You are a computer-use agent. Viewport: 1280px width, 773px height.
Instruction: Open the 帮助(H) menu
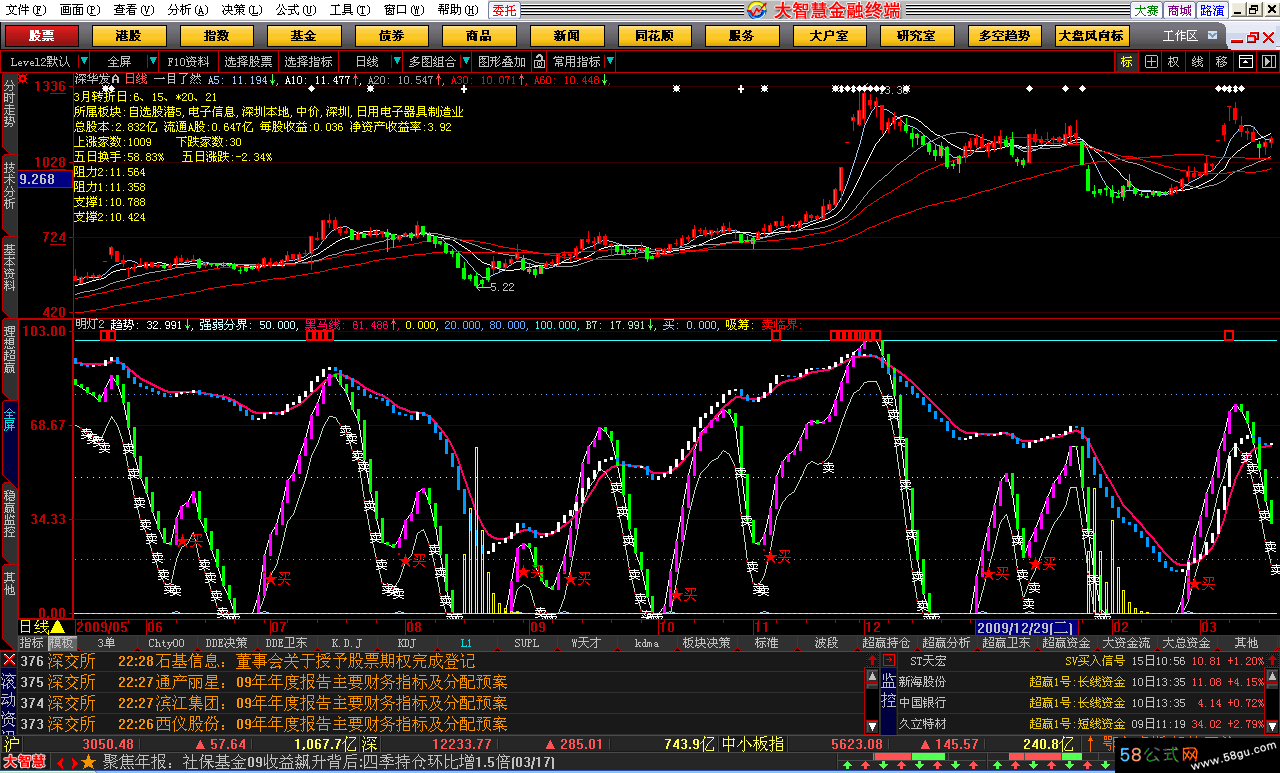457,10
